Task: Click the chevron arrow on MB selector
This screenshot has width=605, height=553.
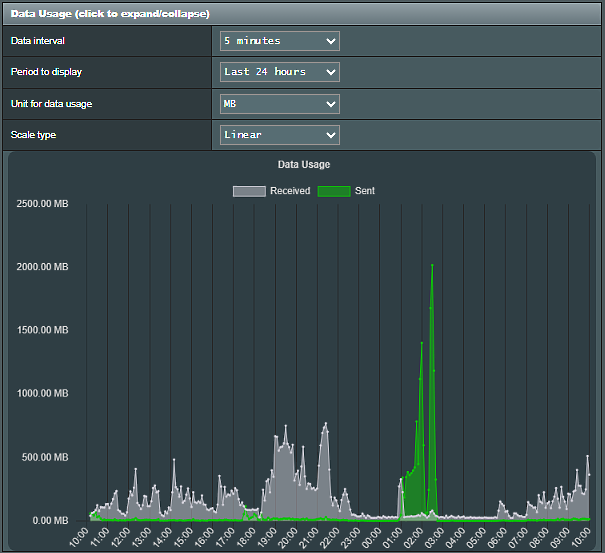Action: pyautogui.click(x=331, y=104)
